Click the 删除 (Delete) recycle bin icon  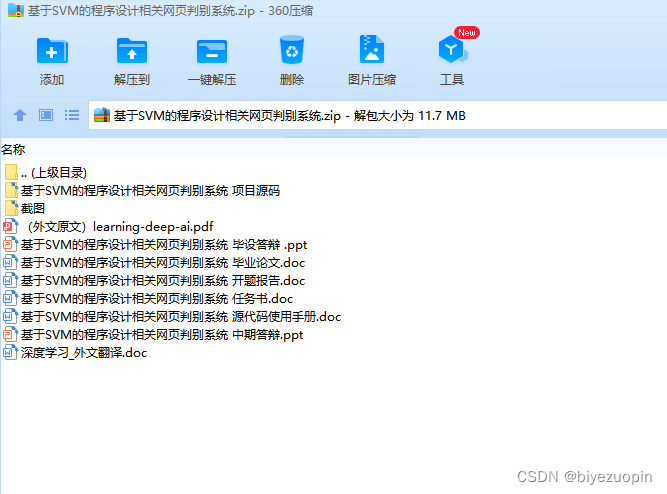click(292, 50)
